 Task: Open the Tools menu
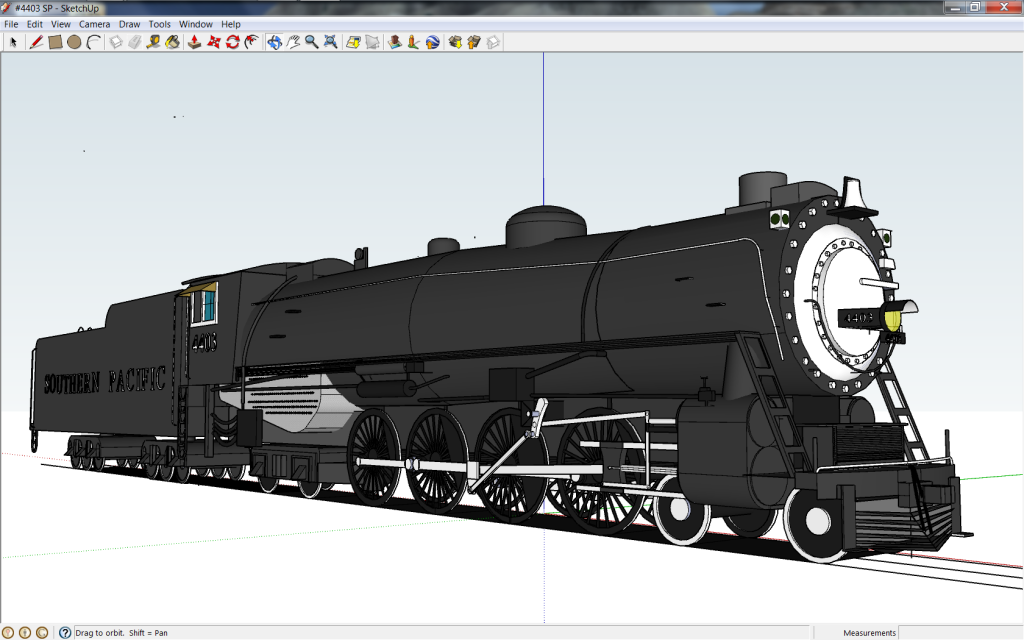point(159,24)
